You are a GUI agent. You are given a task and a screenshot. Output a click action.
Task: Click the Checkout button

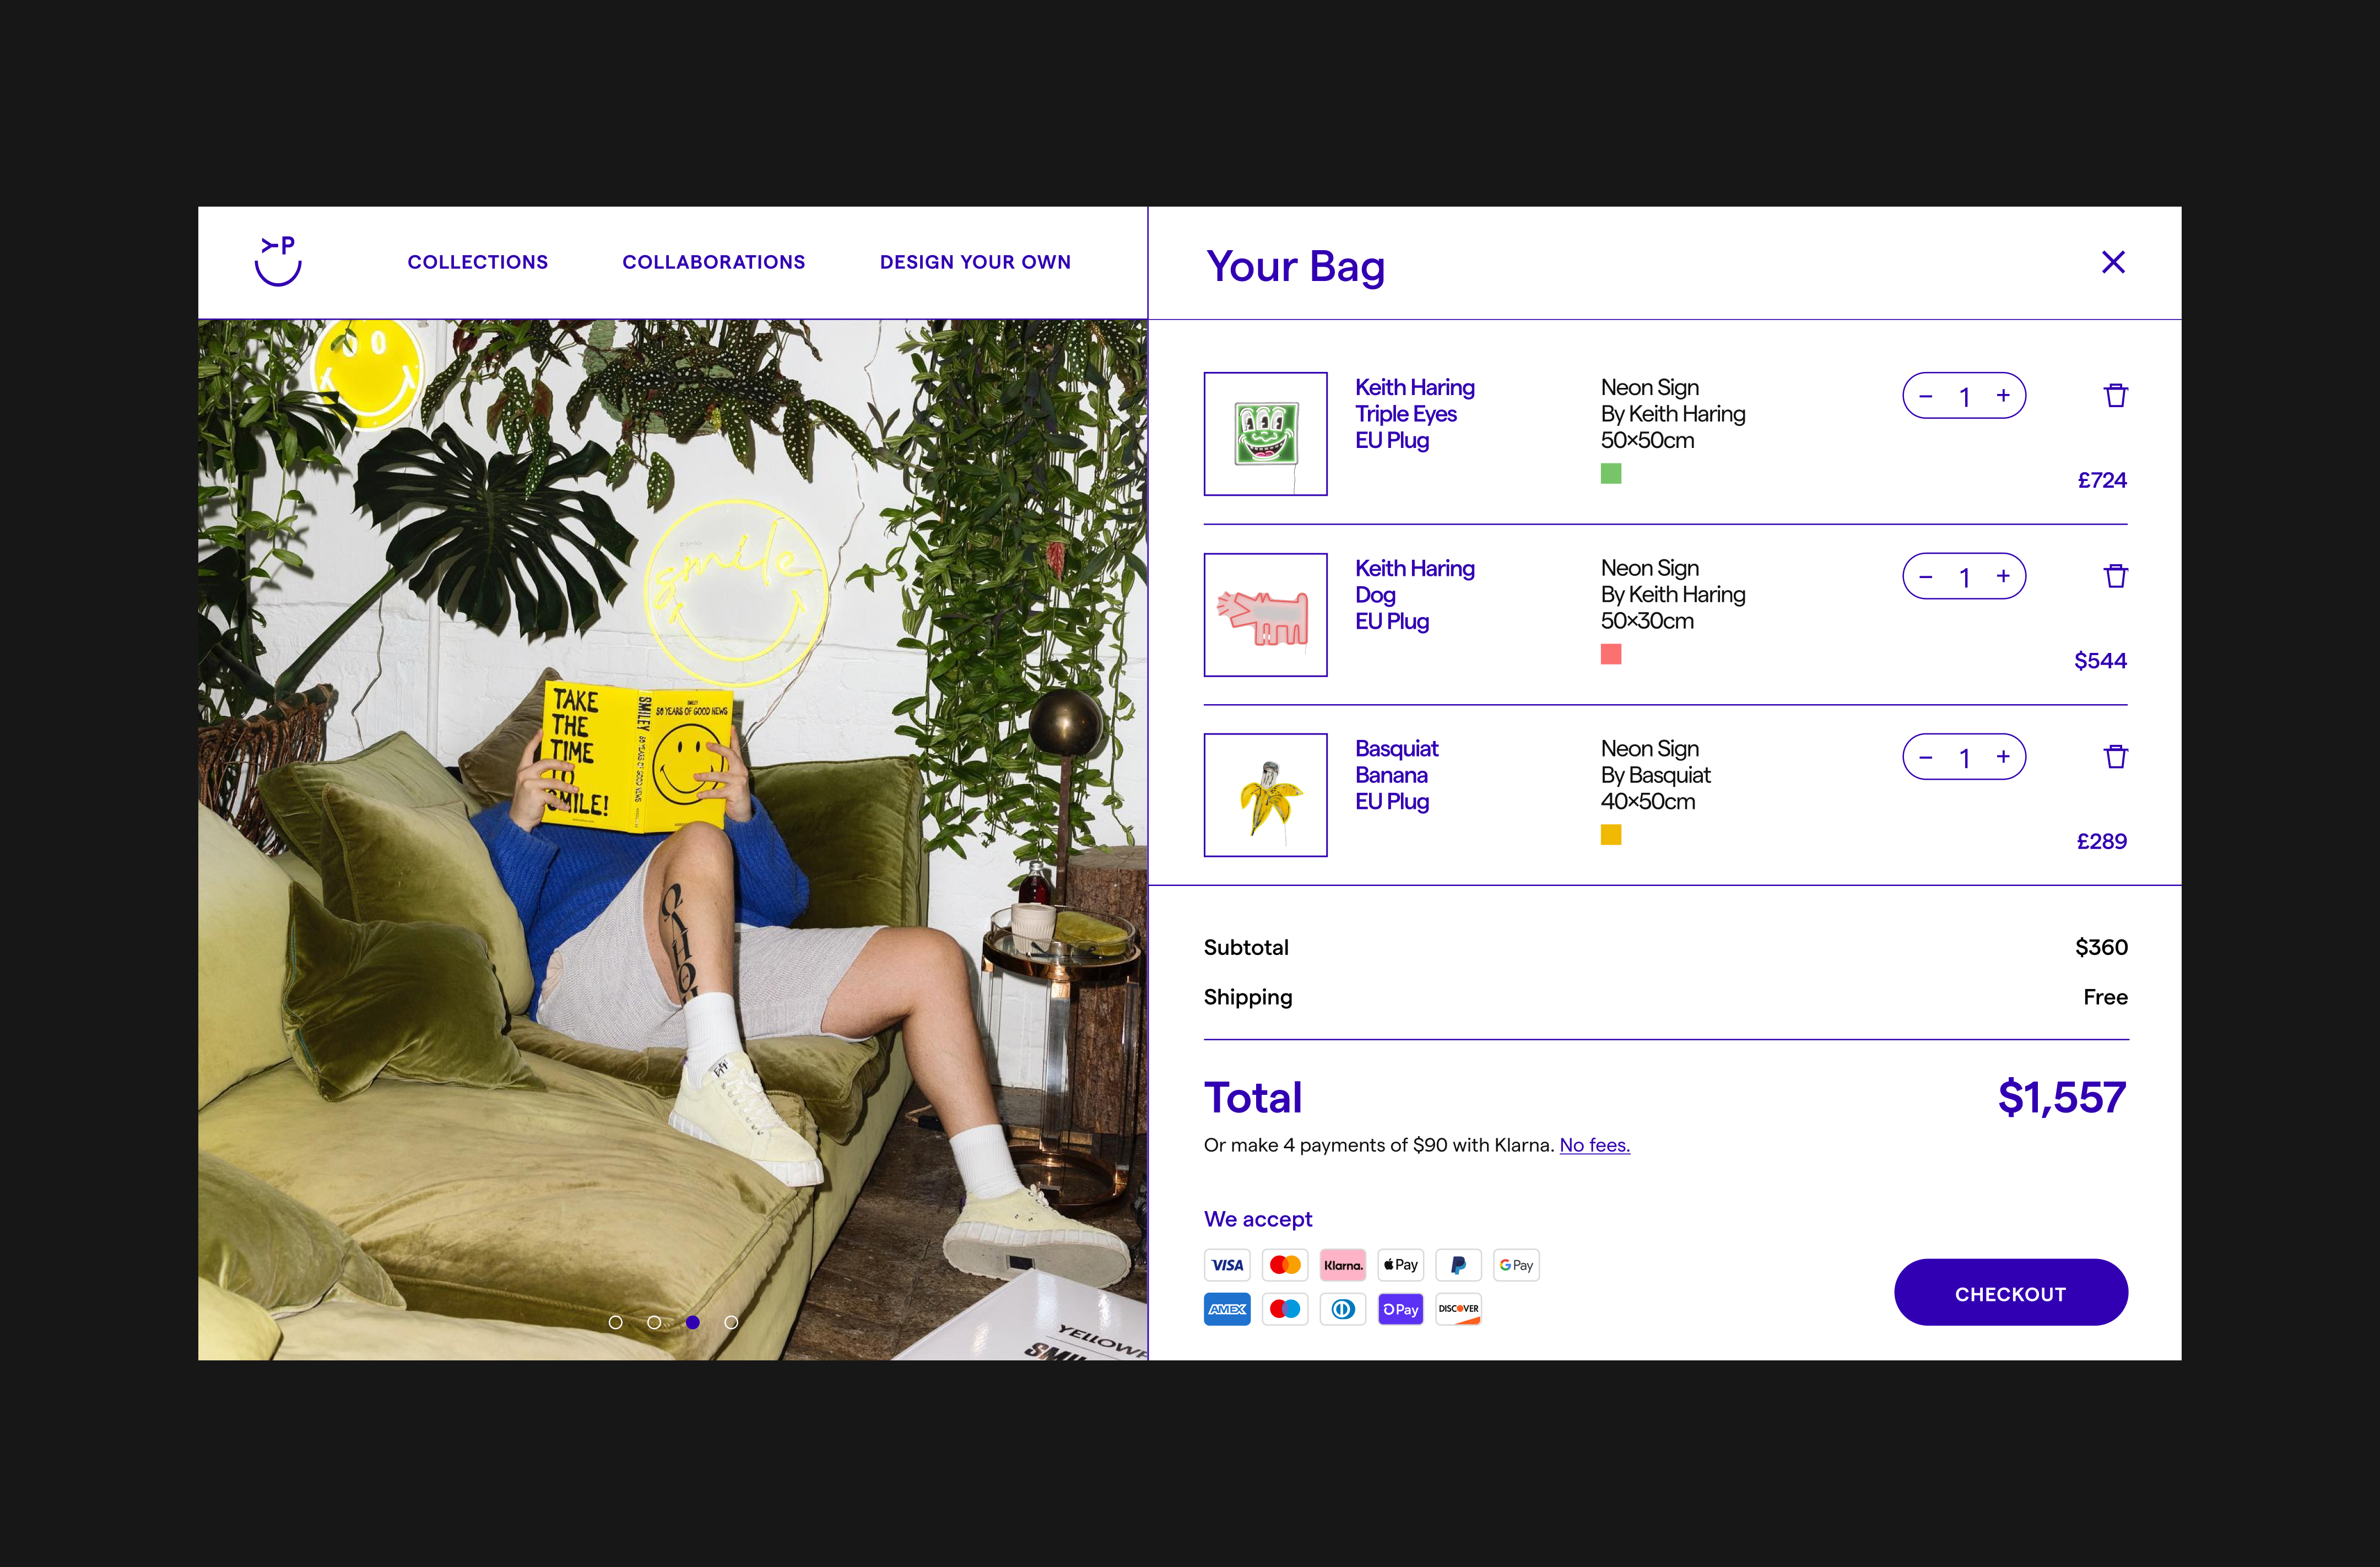click(x=2010, y=1293)
